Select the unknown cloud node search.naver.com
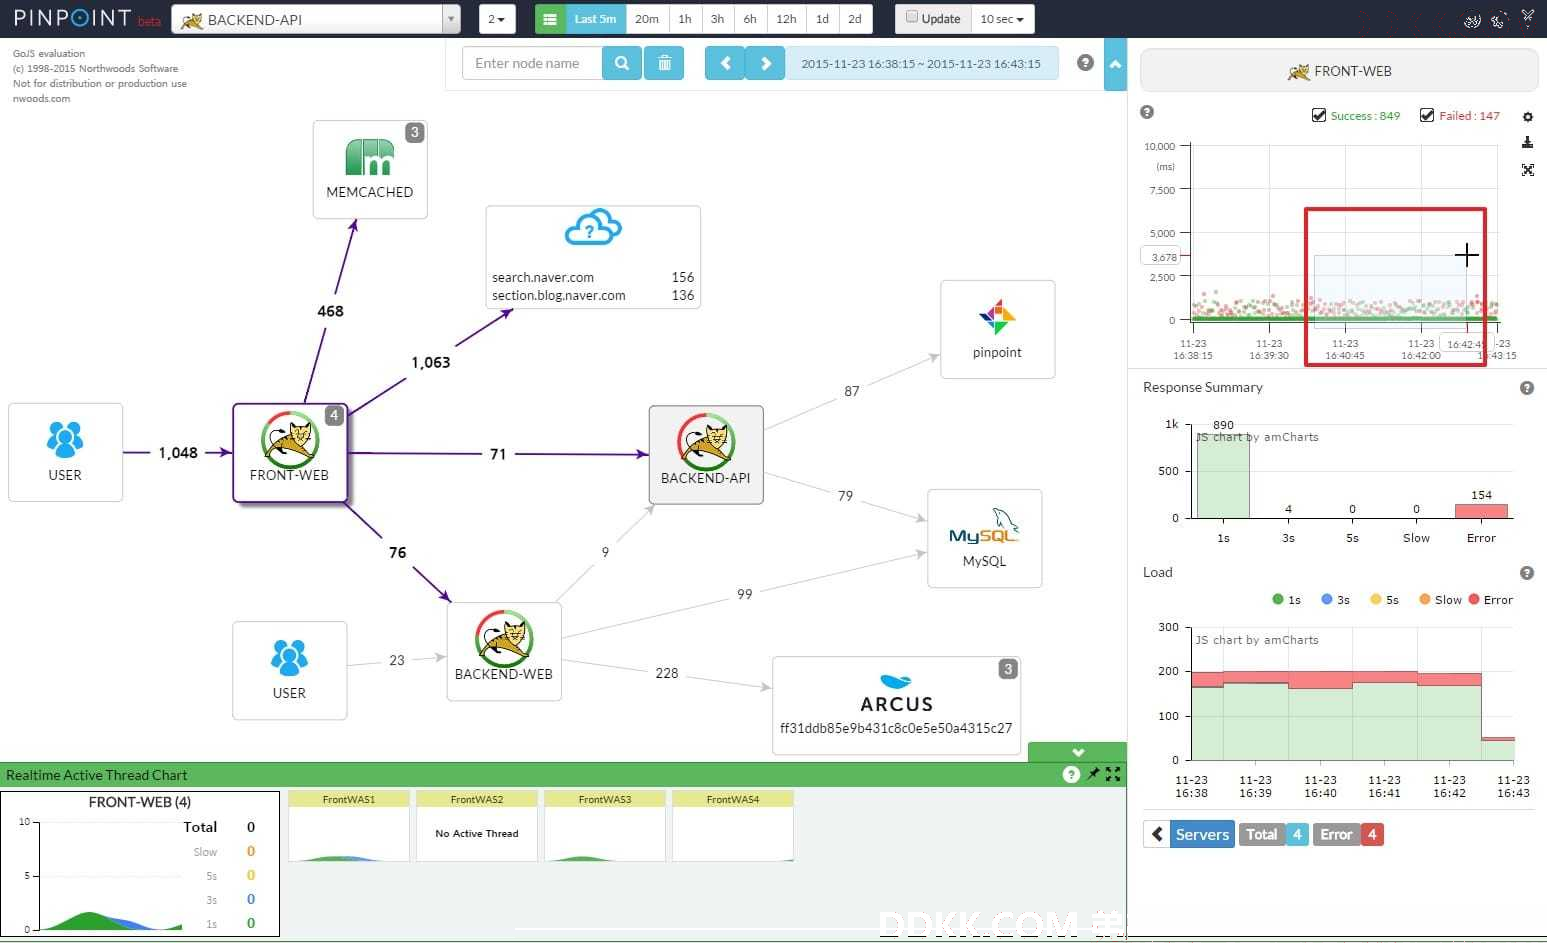Screen dimensions: 1547x943 pos(593,257)
